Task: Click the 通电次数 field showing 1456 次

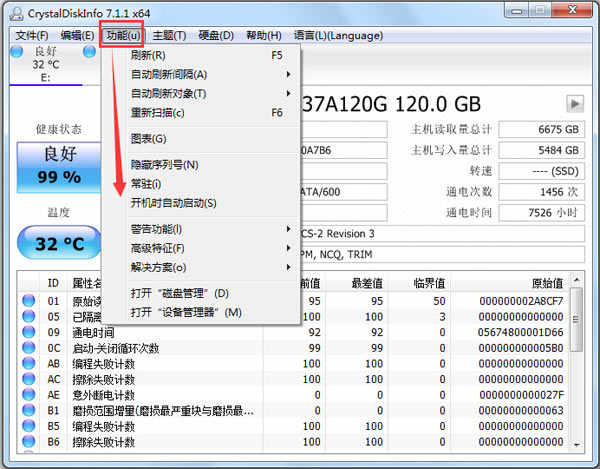Action: pos(541,192)
